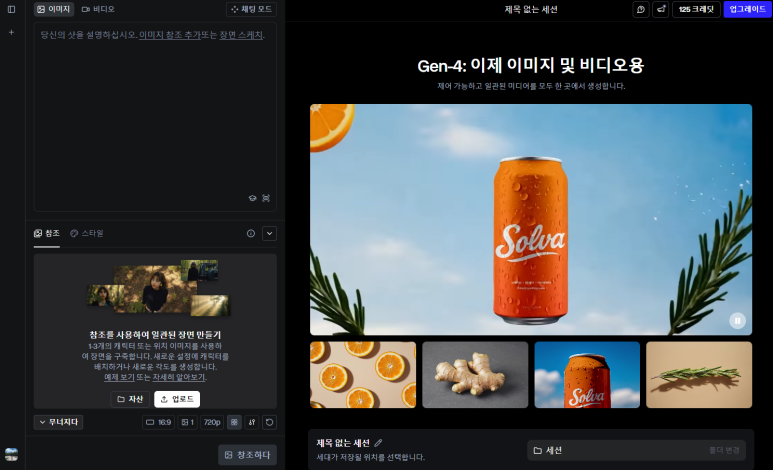Screen dimensions: 773x470
Task: Open the 세션 folder selector
Action: pos(636,450)
